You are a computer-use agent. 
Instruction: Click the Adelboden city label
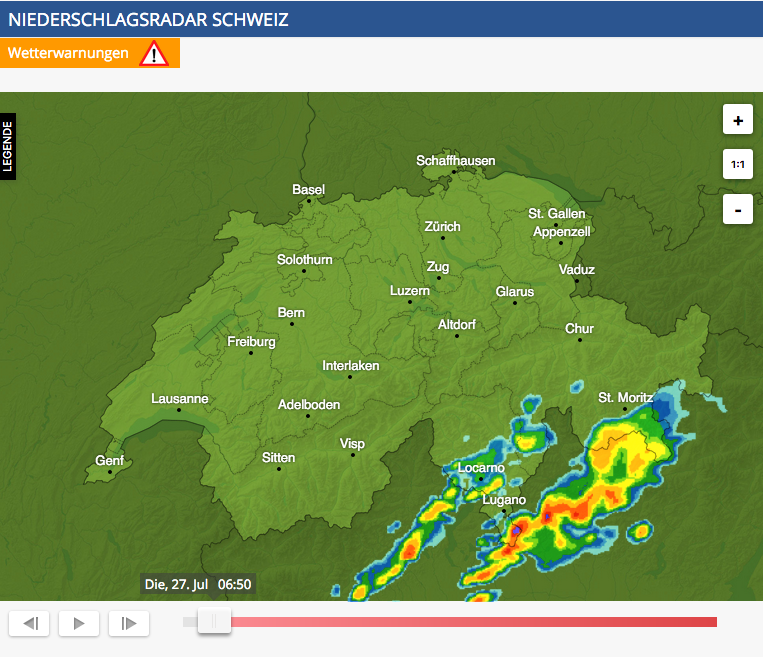pos(309,404)
